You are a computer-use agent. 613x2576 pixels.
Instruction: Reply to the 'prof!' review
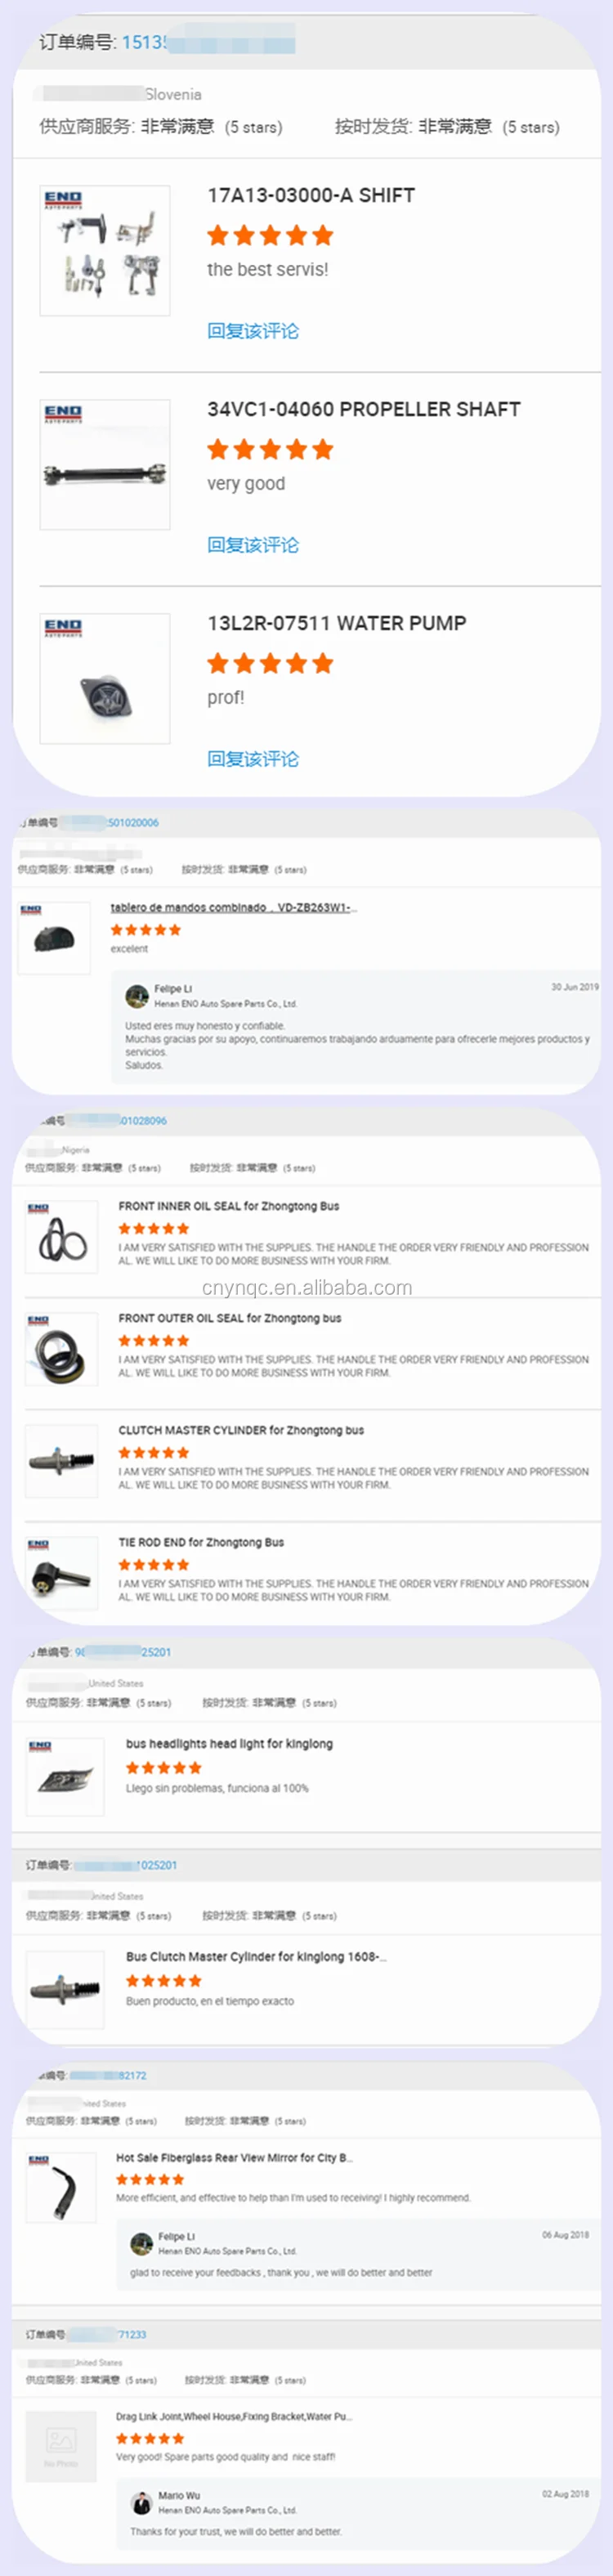click(253, 759)
